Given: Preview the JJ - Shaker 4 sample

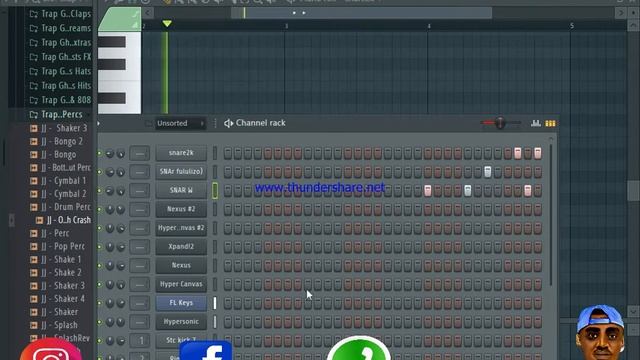Looking at the screenshot, I should point(63,298).
